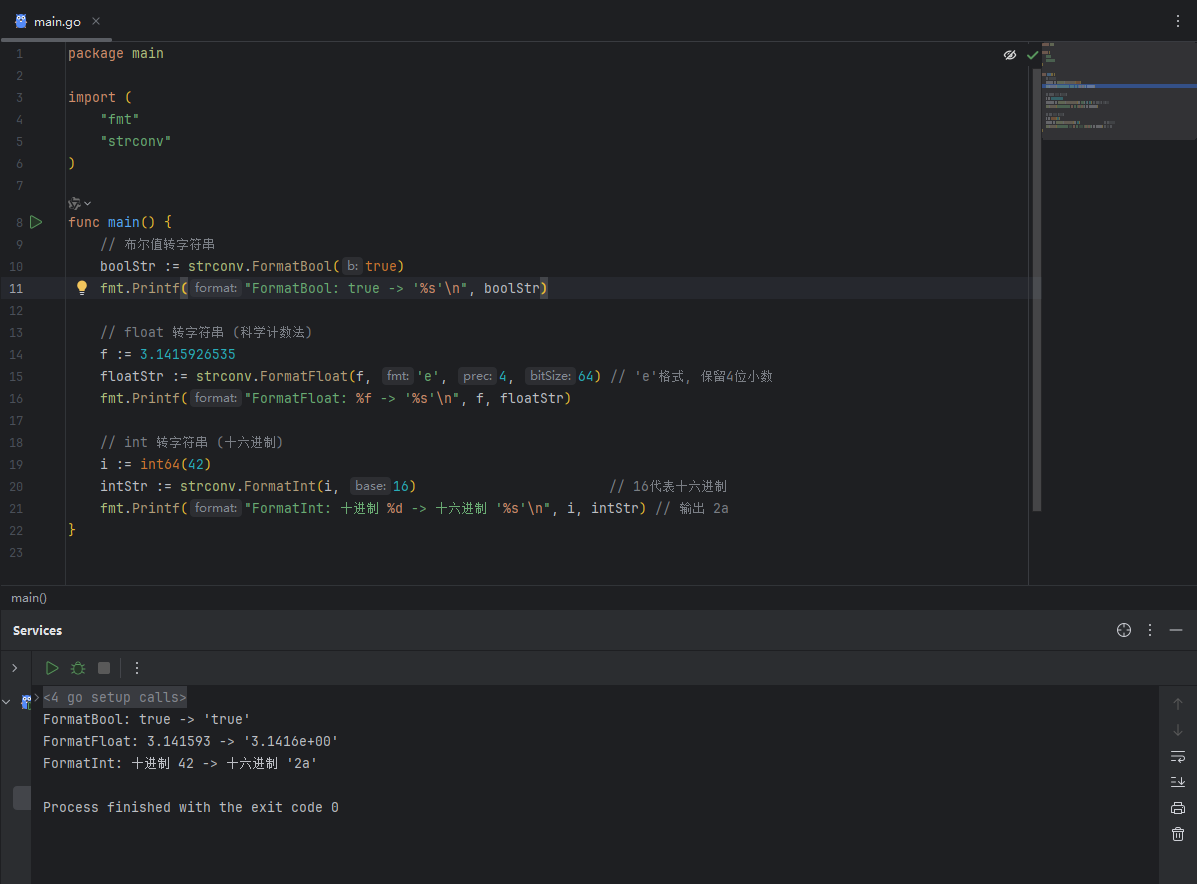Click the main() breadcrumb

pyautogui.click(x=29, y=598)
